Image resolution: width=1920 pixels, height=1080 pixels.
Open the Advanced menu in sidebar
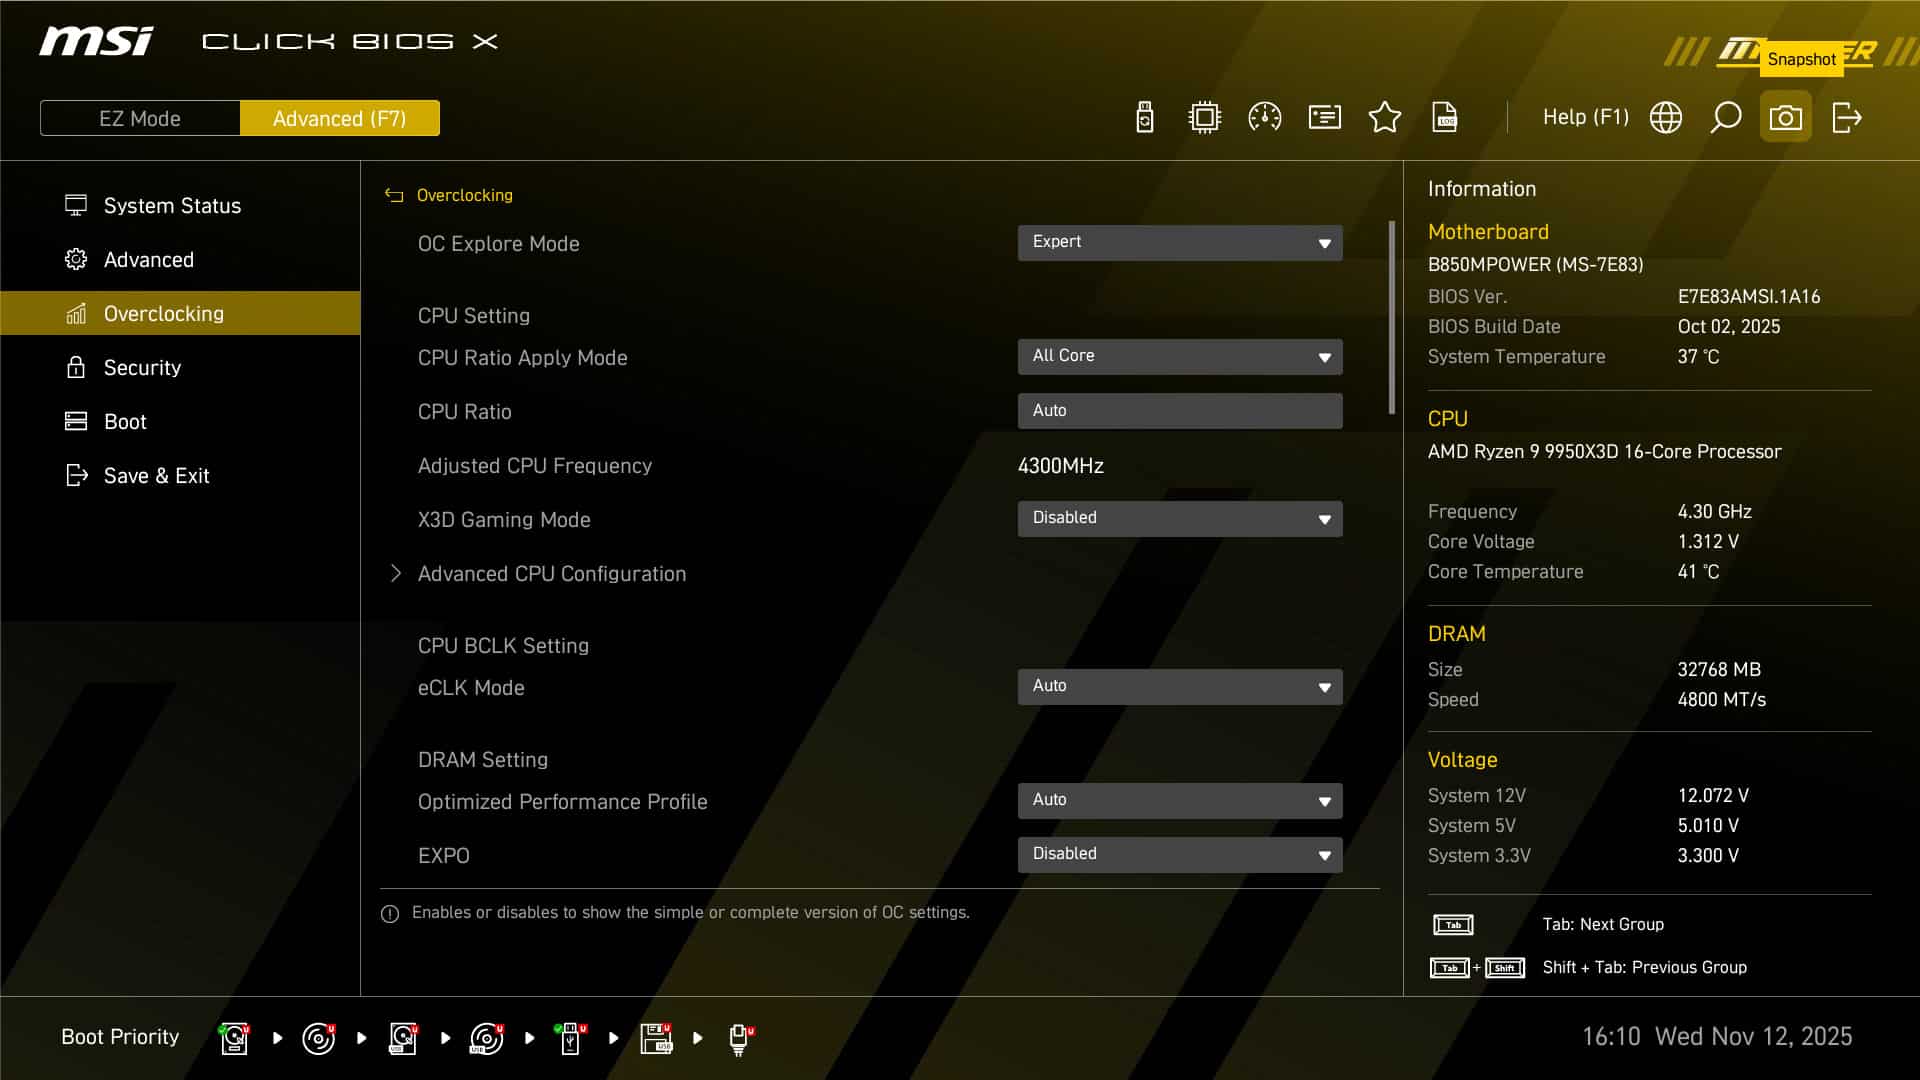180,259
